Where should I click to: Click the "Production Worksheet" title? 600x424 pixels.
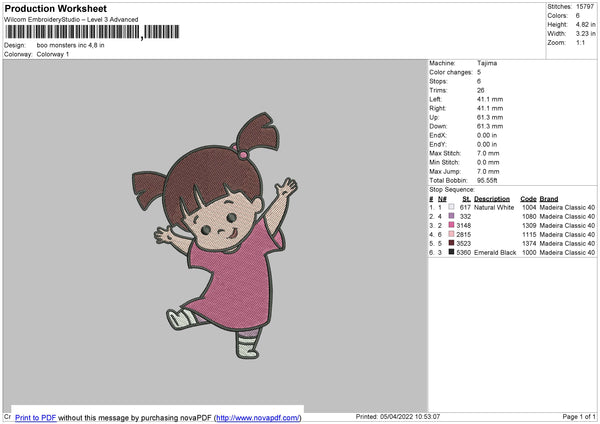coord(56,8)
